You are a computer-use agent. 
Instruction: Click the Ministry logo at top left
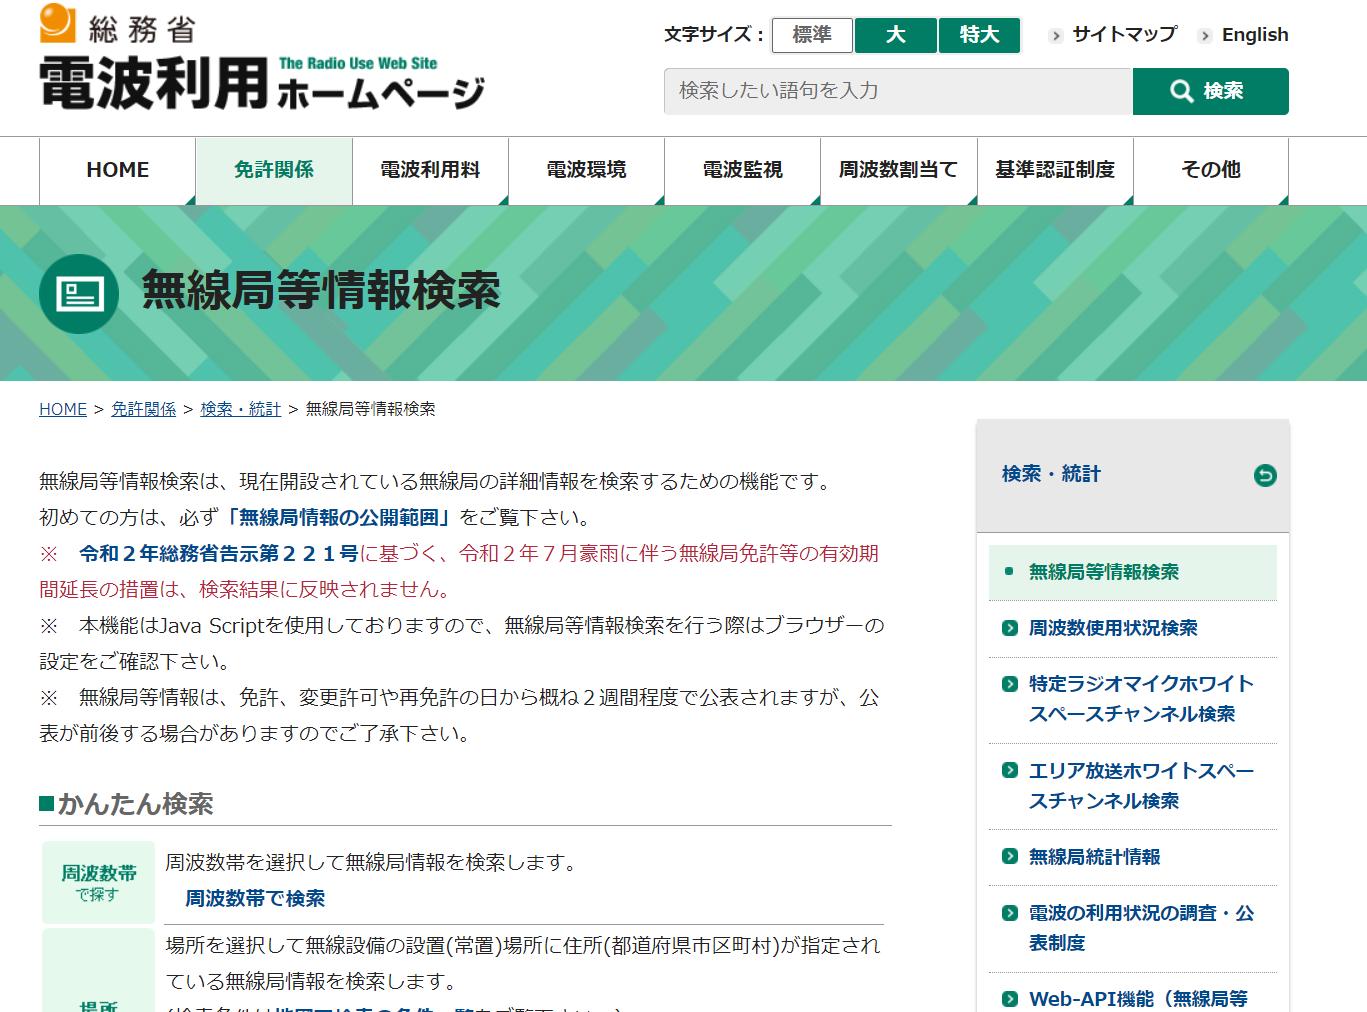pyautogui.click(x=262, y=58)
